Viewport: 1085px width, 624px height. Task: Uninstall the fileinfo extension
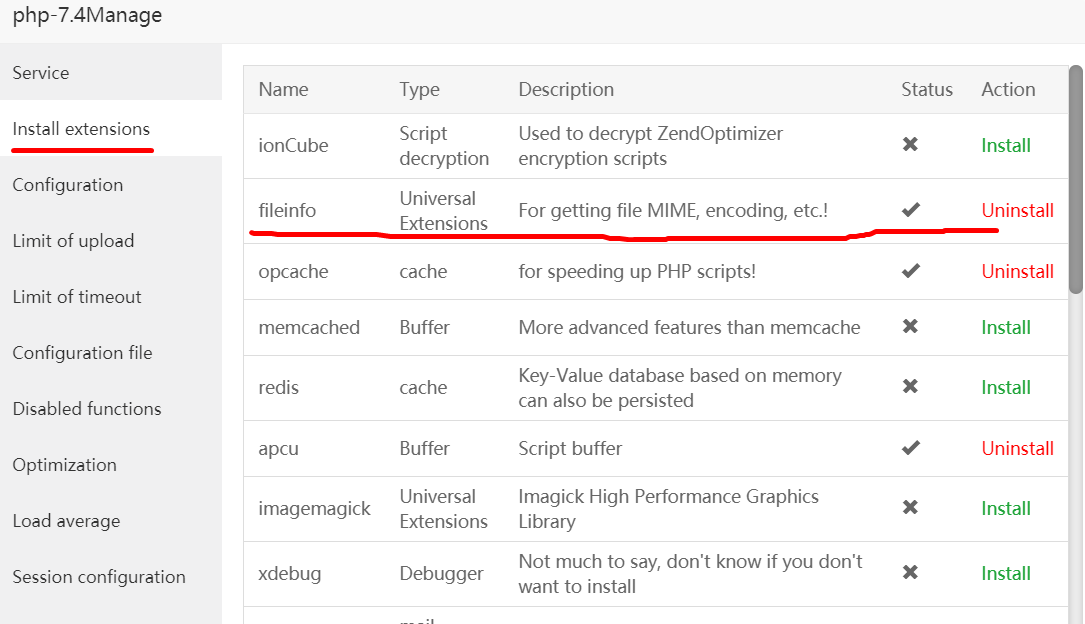[x=1017, y=210]
